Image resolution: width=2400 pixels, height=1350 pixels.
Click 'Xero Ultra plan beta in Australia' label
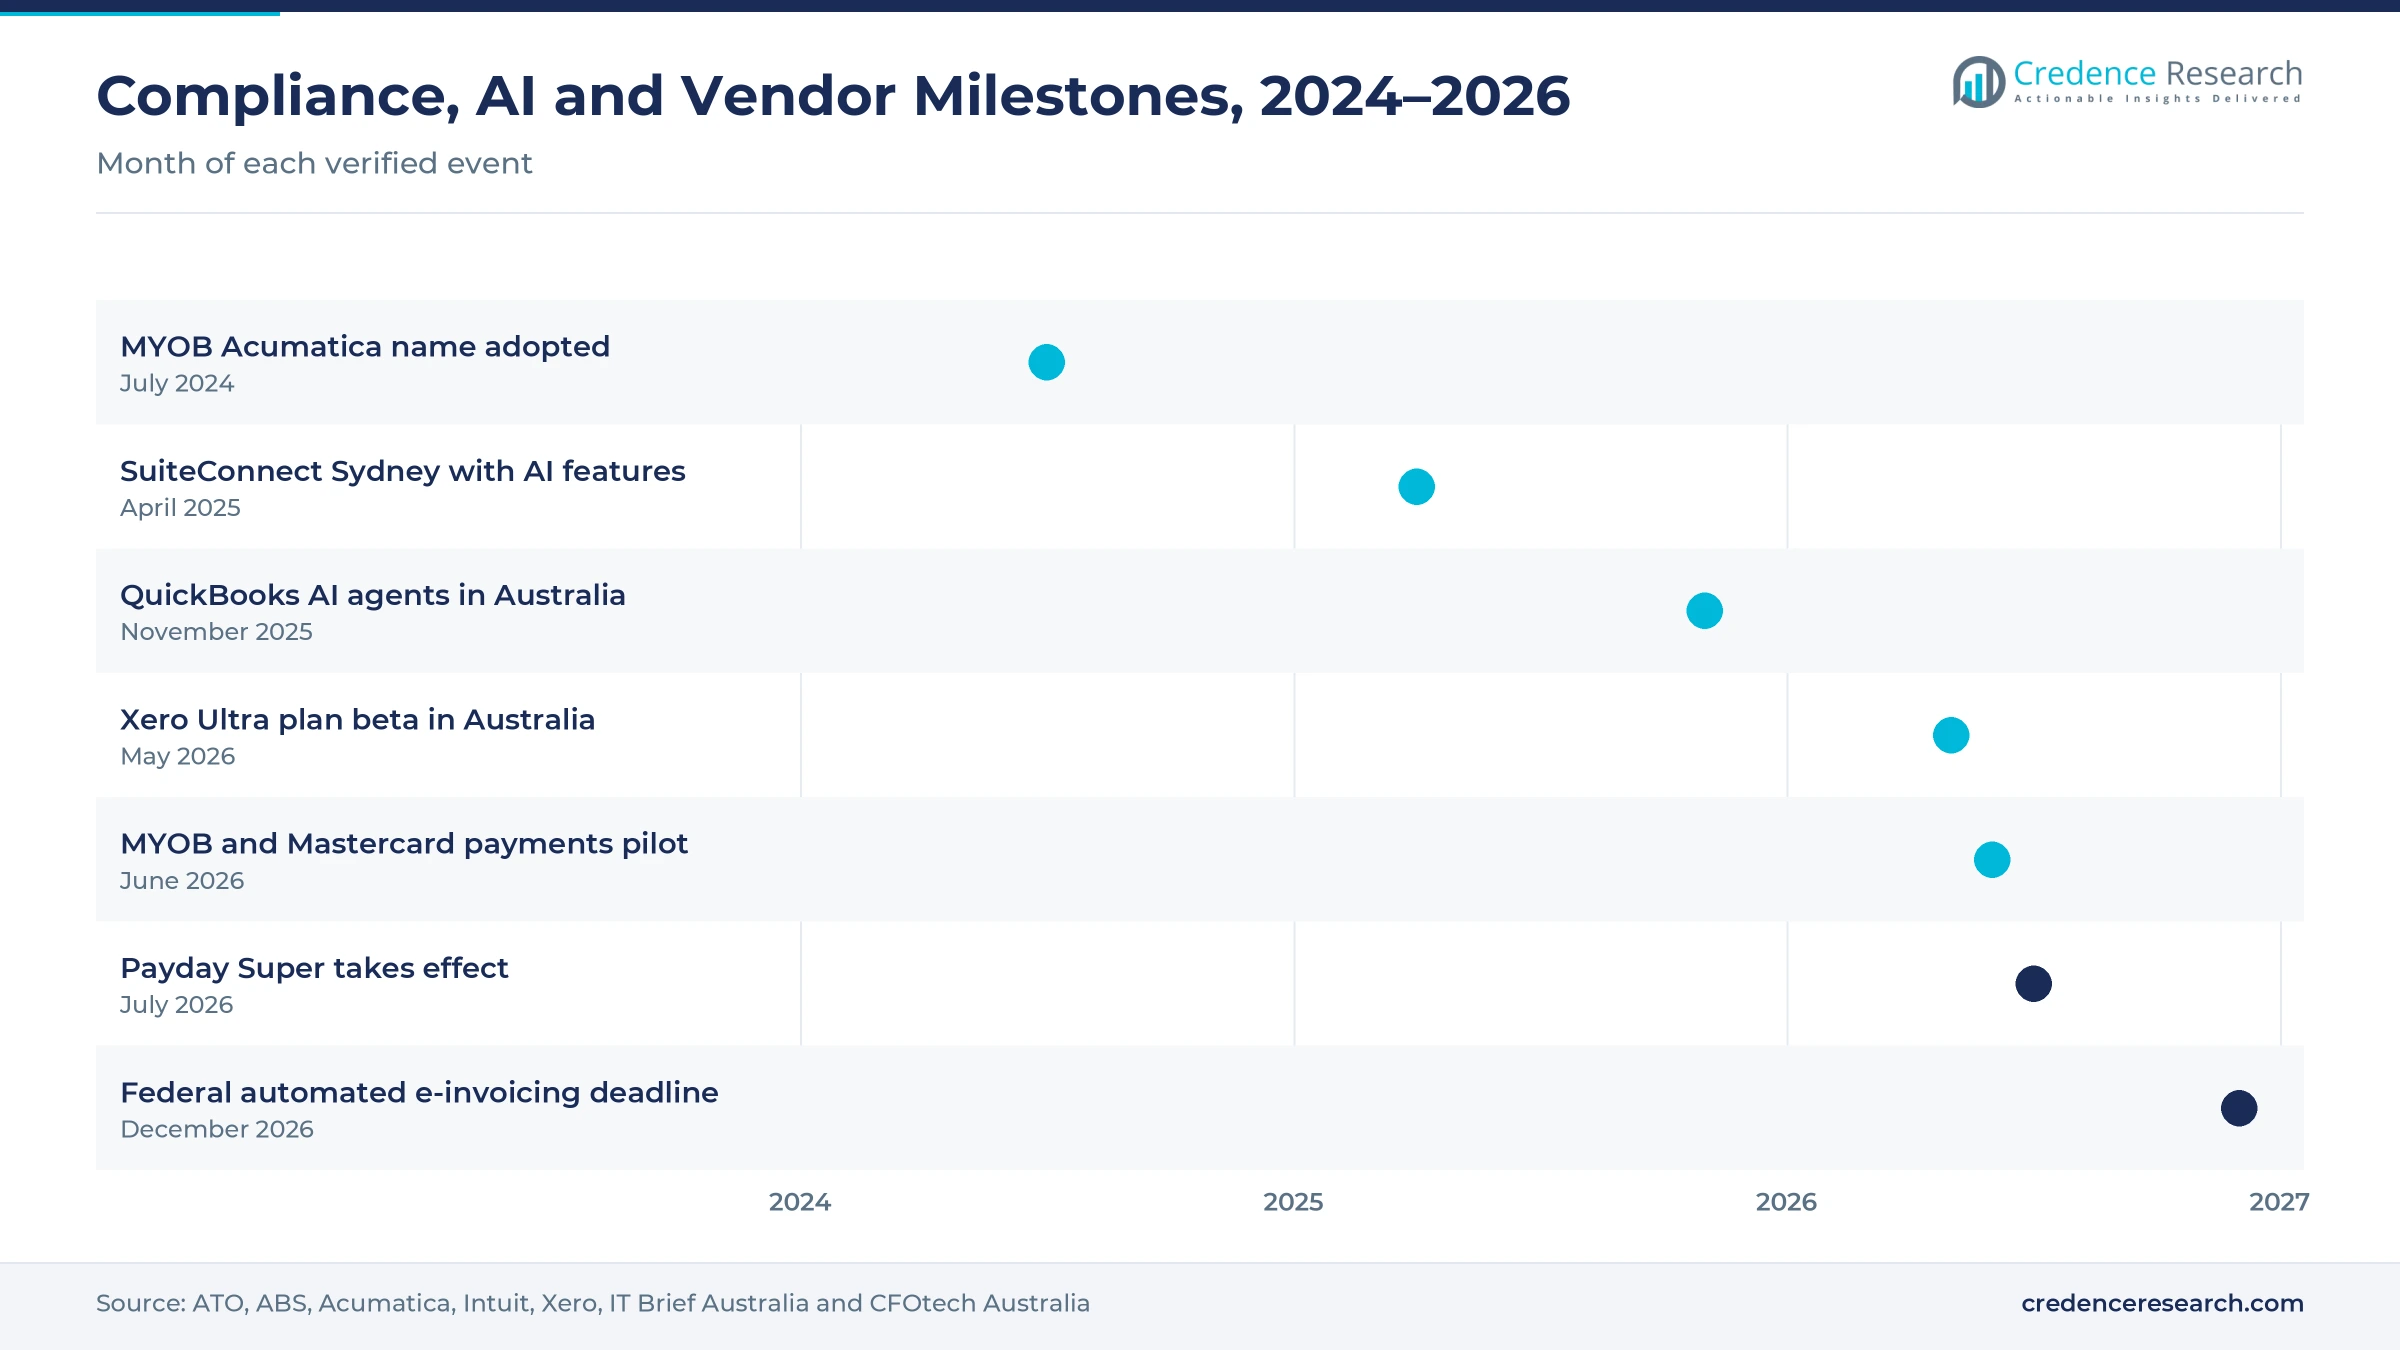(x=358, y=720)
